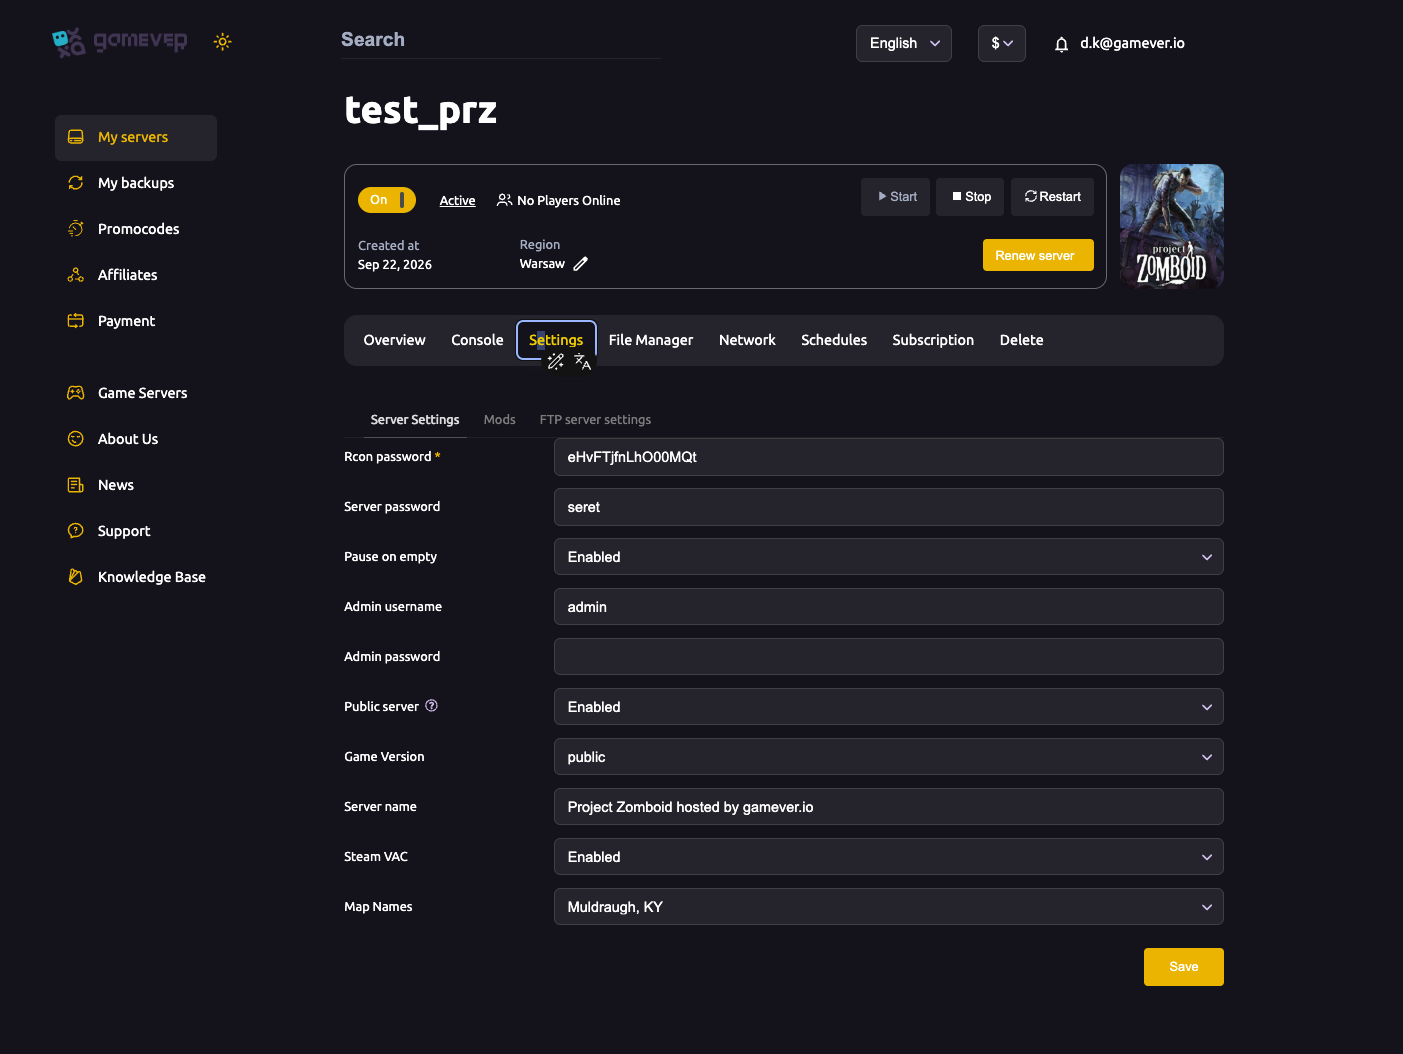Expand the Public server dropdown

click(x=889, y=707)
